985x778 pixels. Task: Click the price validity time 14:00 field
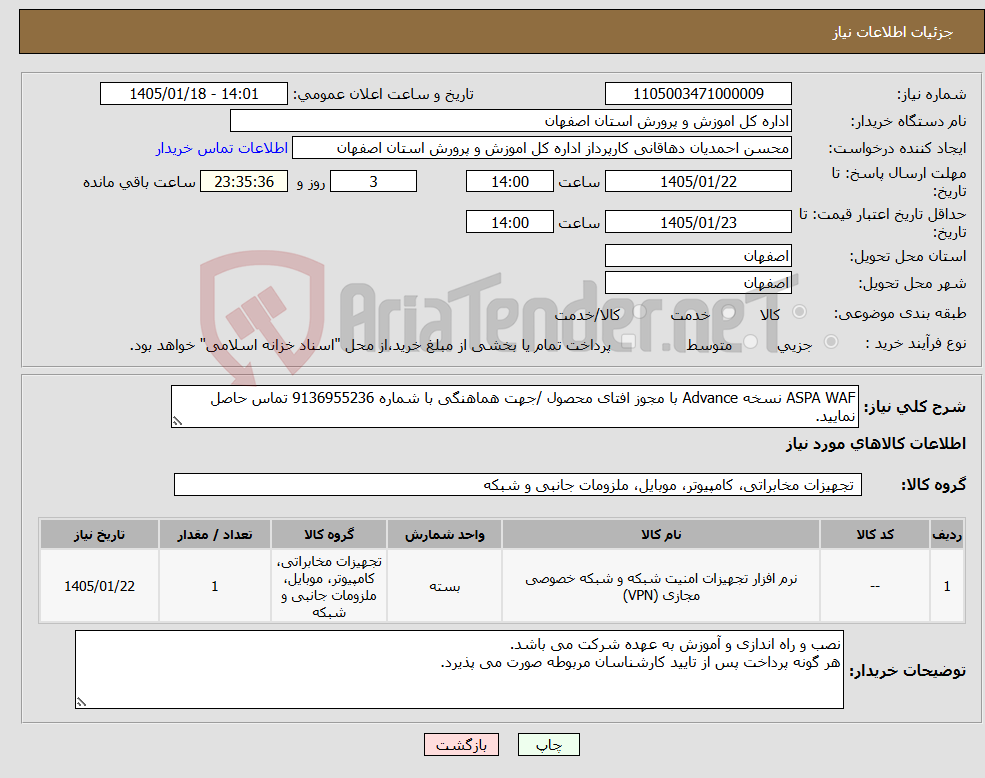tap(509, 222)
